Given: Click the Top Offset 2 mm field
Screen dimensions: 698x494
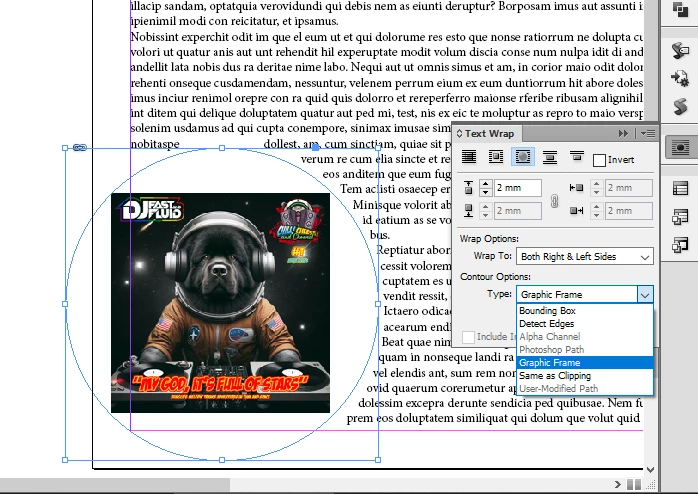Looking at the screenshot, I should pyautogui.click(x=517, y=188).
